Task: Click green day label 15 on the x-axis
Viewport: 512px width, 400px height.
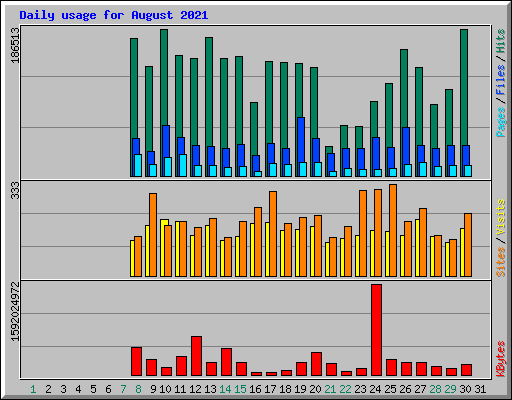Action: click(x=240, y=389)
